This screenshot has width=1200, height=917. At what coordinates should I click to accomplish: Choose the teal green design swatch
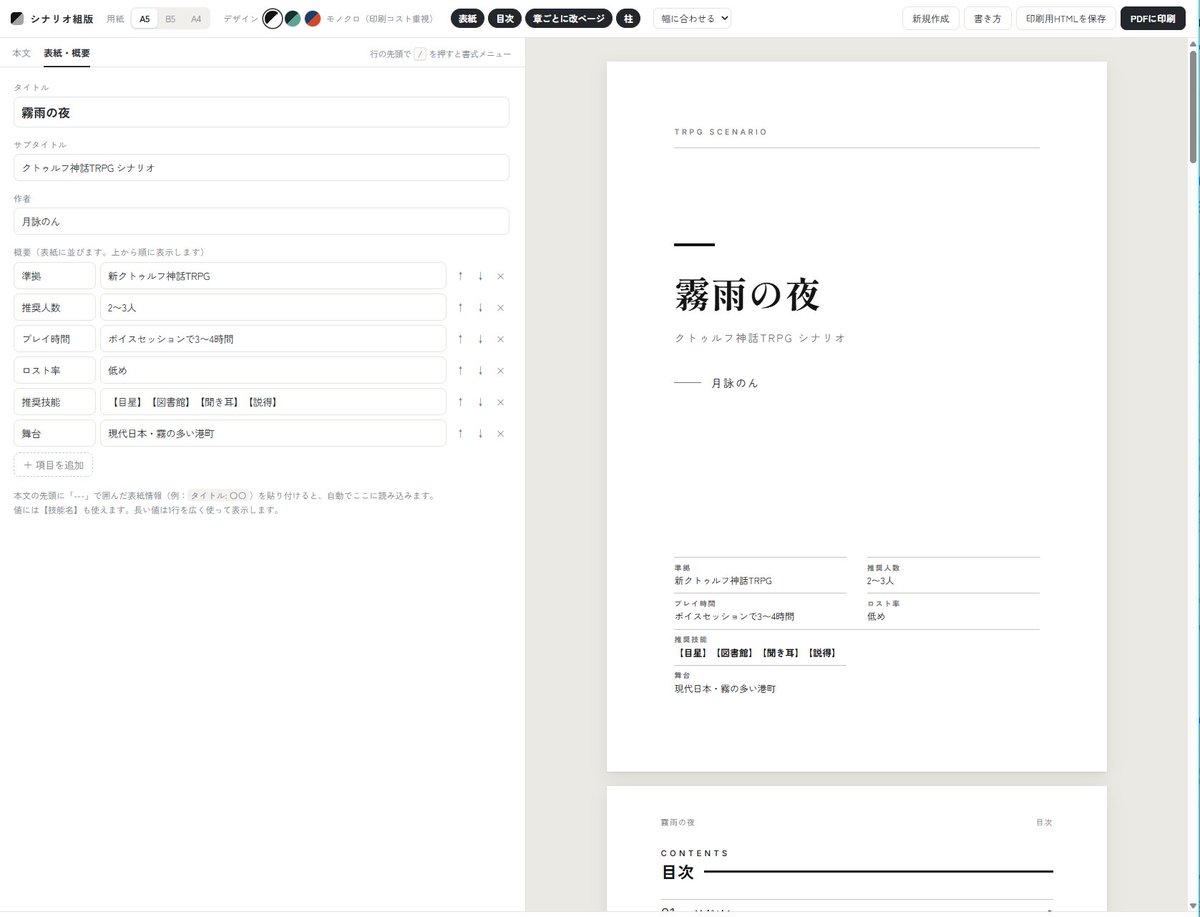click(x=292, y=18)
